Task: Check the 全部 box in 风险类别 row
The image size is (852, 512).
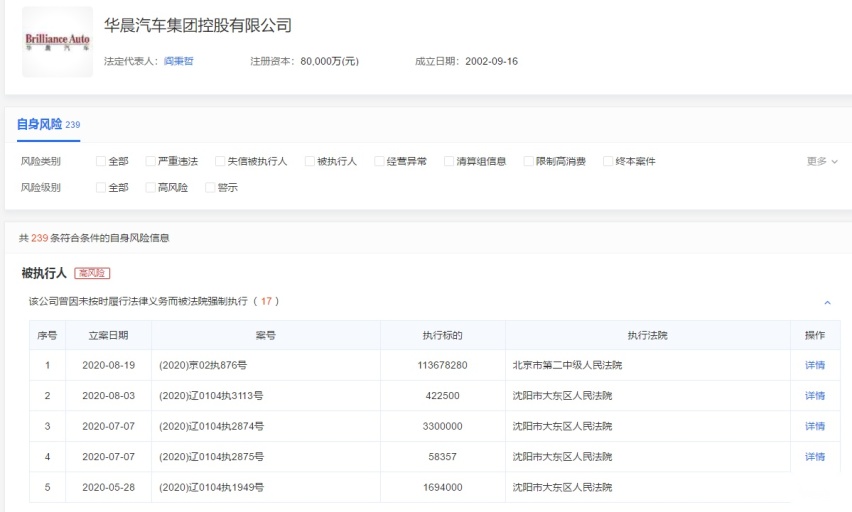Action: tap(101, 161)
